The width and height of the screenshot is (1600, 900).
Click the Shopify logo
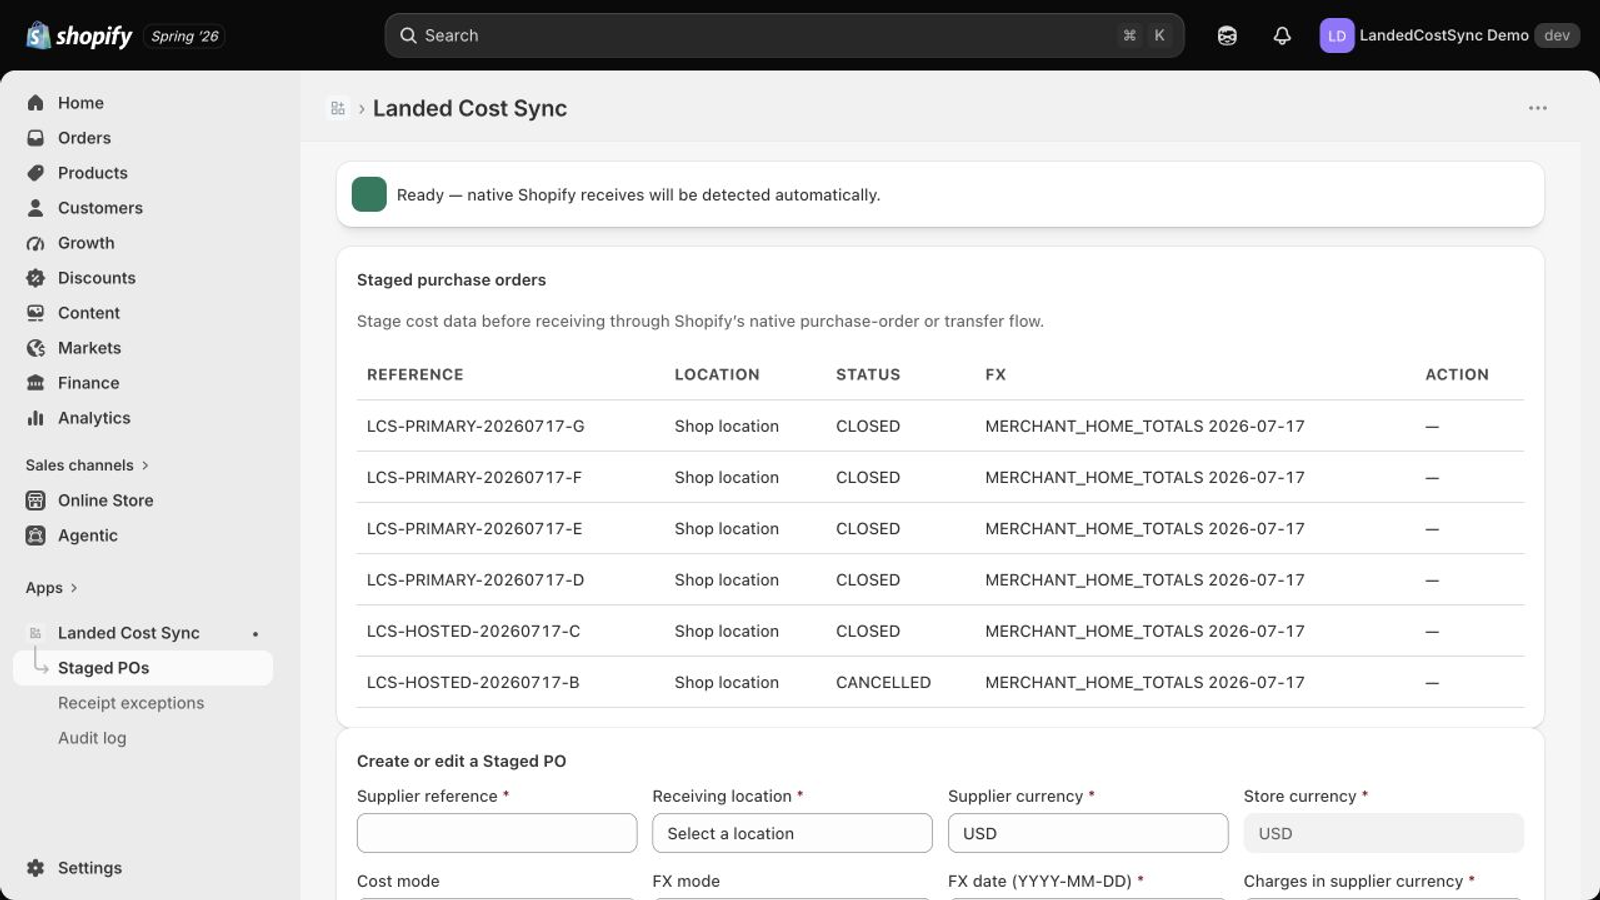(x=79, y=36)
